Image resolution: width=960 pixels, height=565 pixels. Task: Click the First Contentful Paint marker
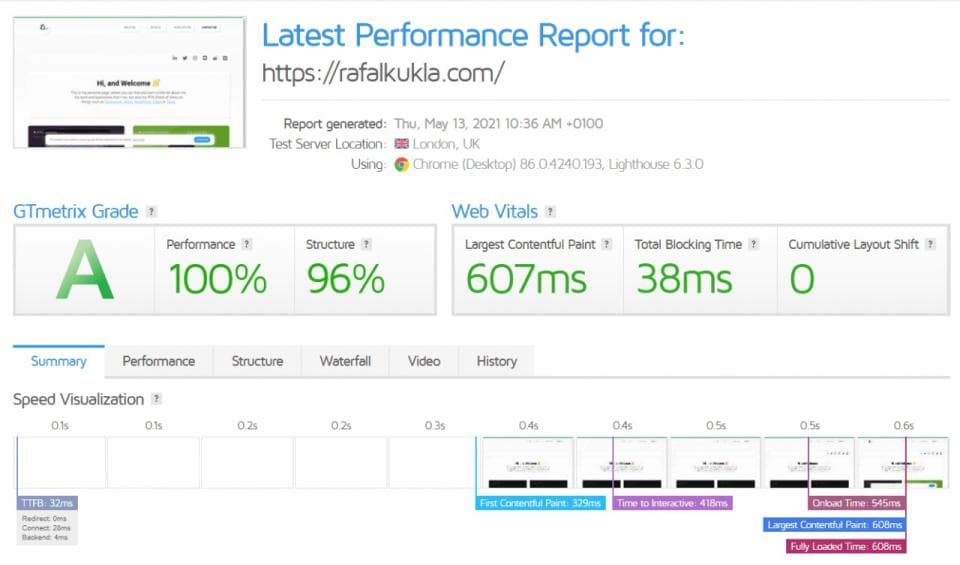[x=540, y=503]
